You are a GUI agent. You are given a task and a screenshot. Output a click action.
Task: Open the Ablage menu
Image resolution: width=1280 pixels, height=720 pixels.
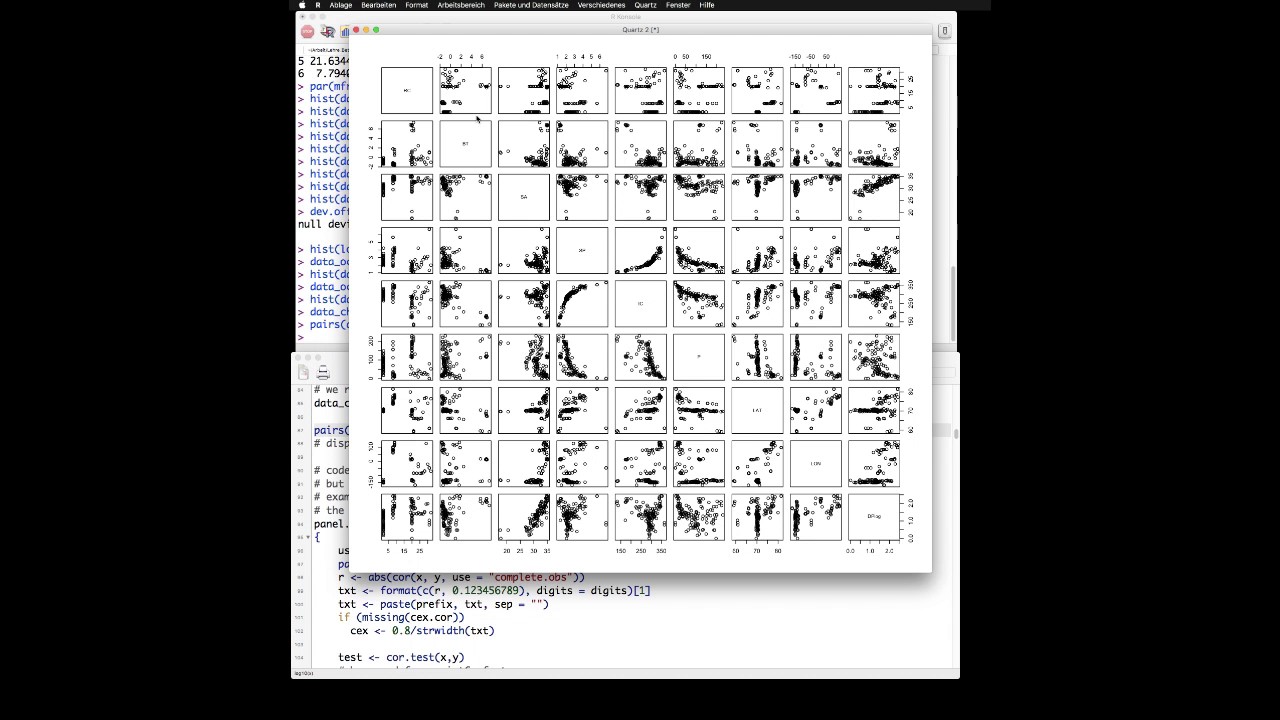(341, 5)
